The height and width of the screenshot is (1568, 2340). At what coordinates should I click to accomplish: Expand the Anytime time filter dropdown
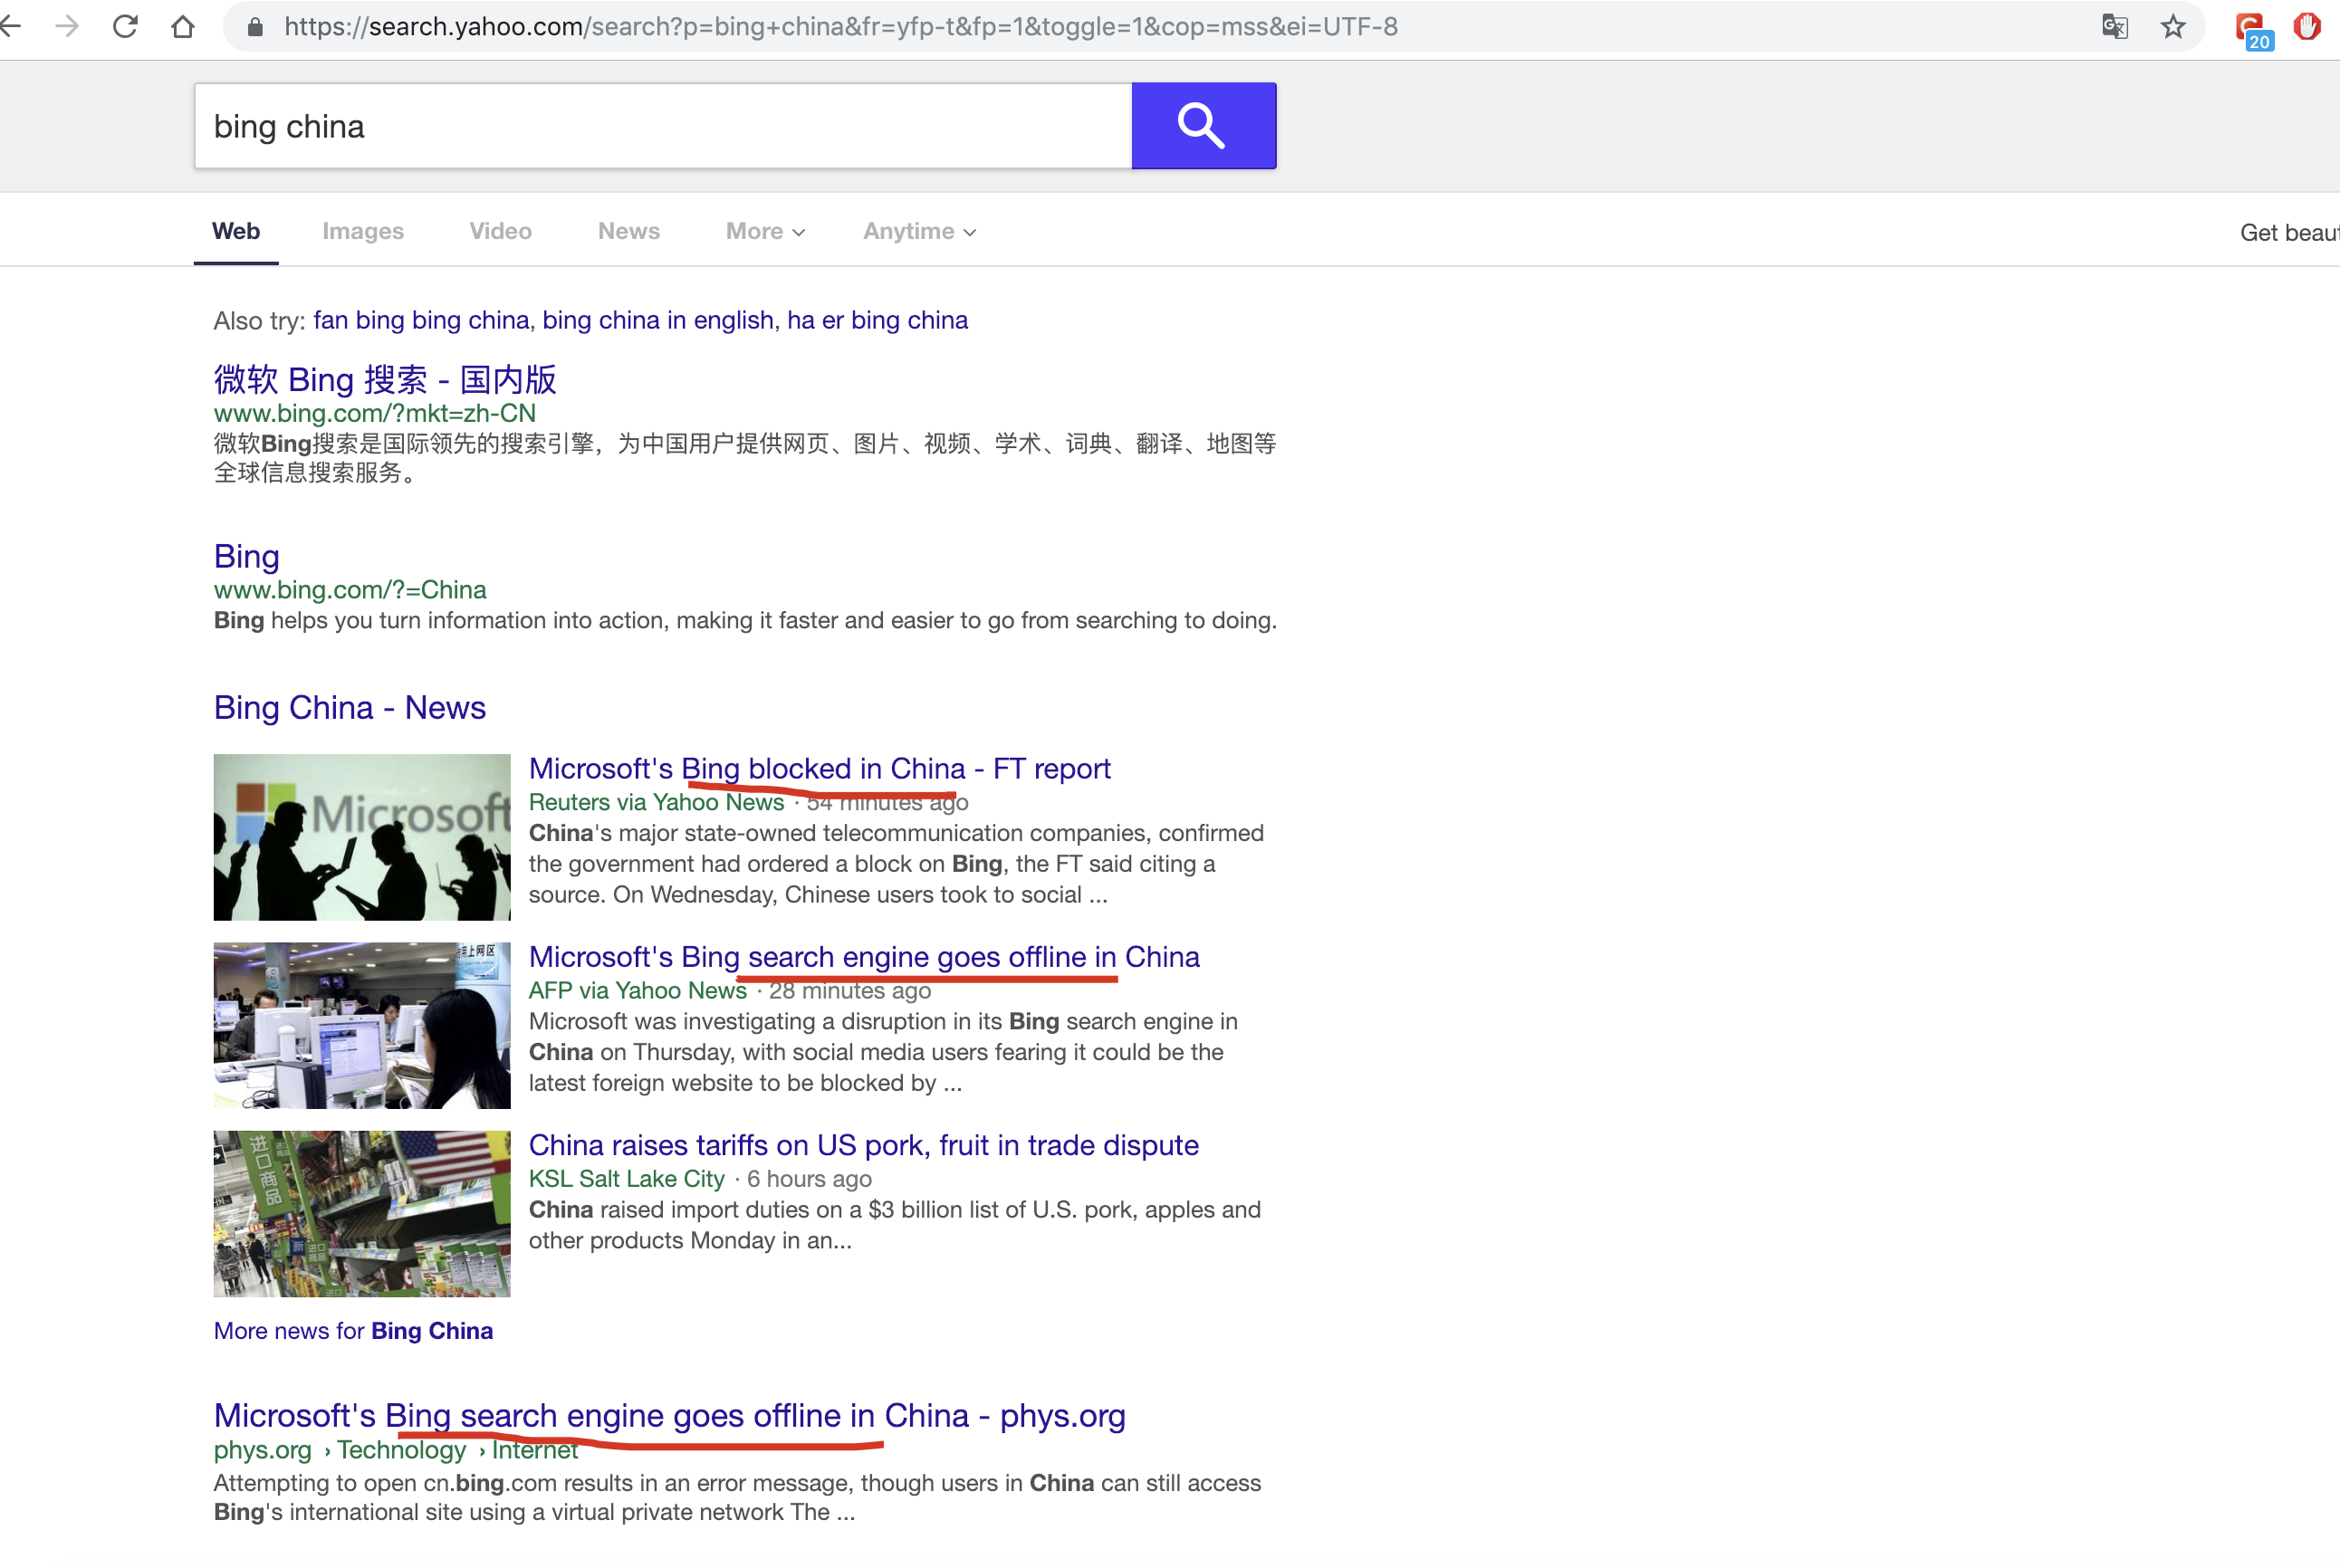click(917, 231)
